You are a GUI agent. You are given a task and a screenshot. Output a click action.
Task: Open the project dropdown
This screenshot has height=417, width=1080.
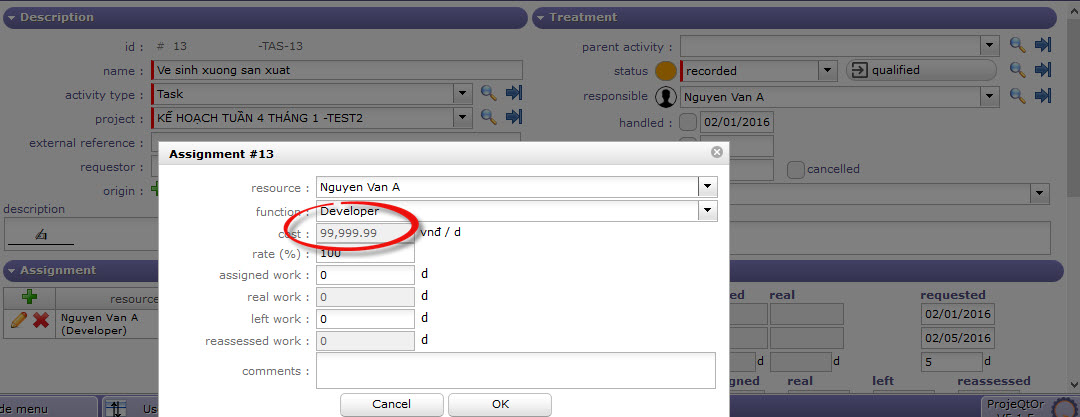point(464,118)
